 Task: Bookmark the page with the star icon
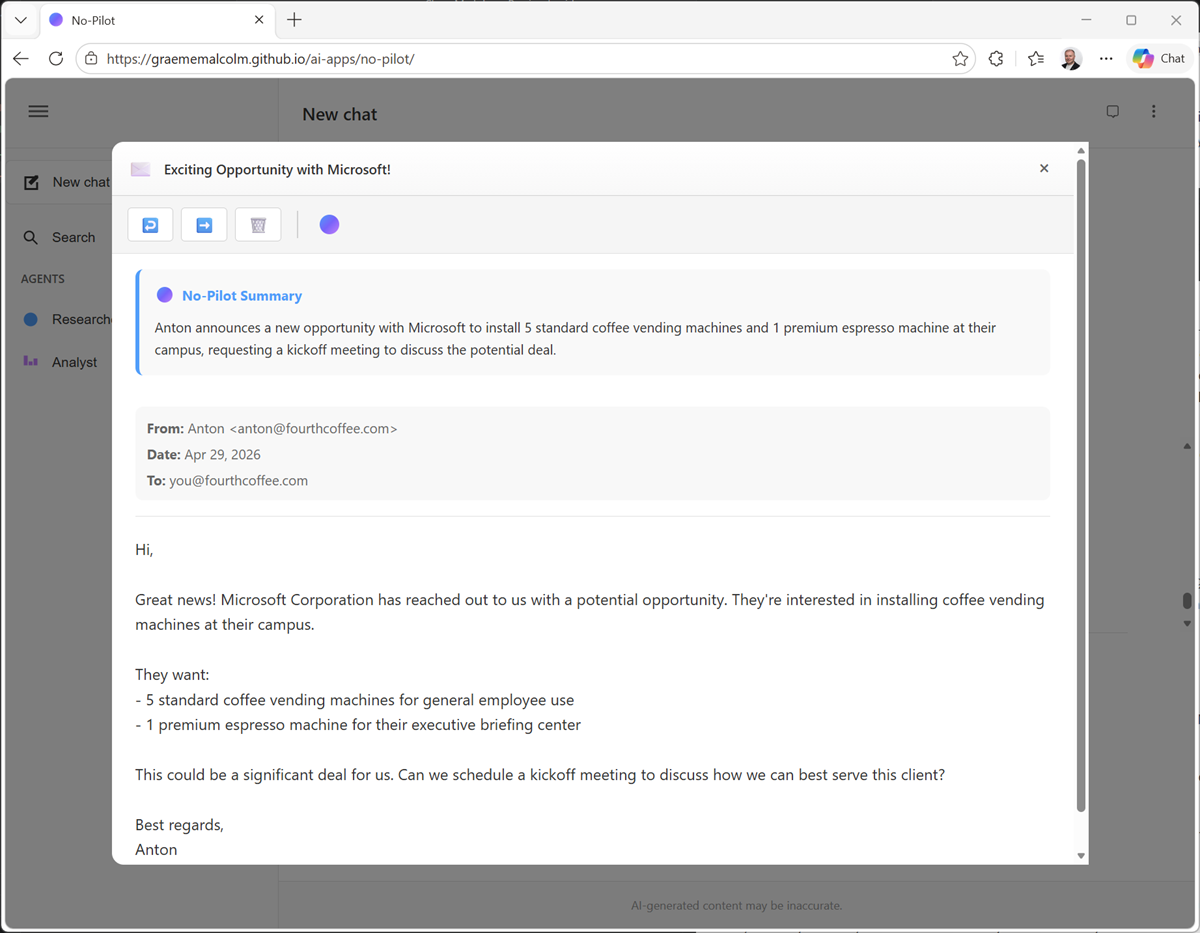pos(960,59)
